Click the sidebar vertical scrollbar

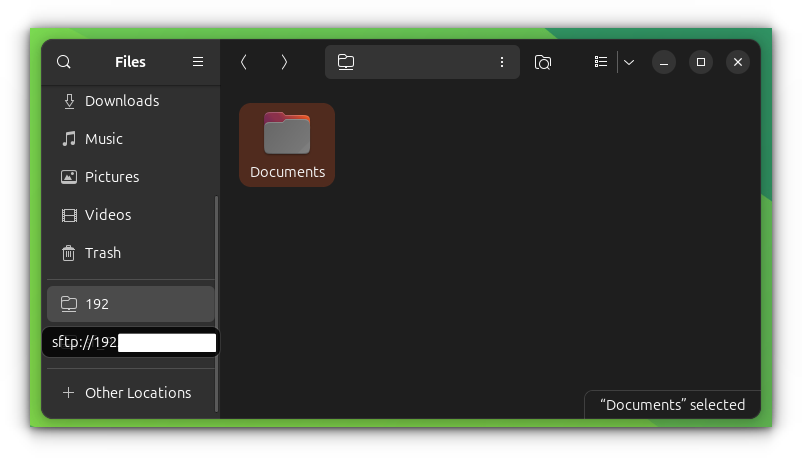217,300
